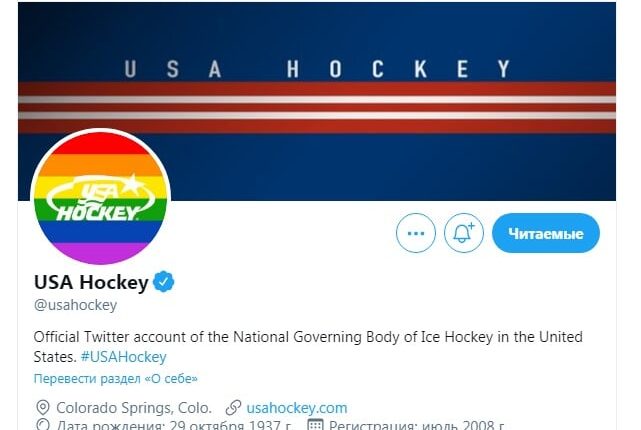Click Перевести раздел «О себе» translate link
Viewport: 641px width, 430px height.
(x=116, y=379)
